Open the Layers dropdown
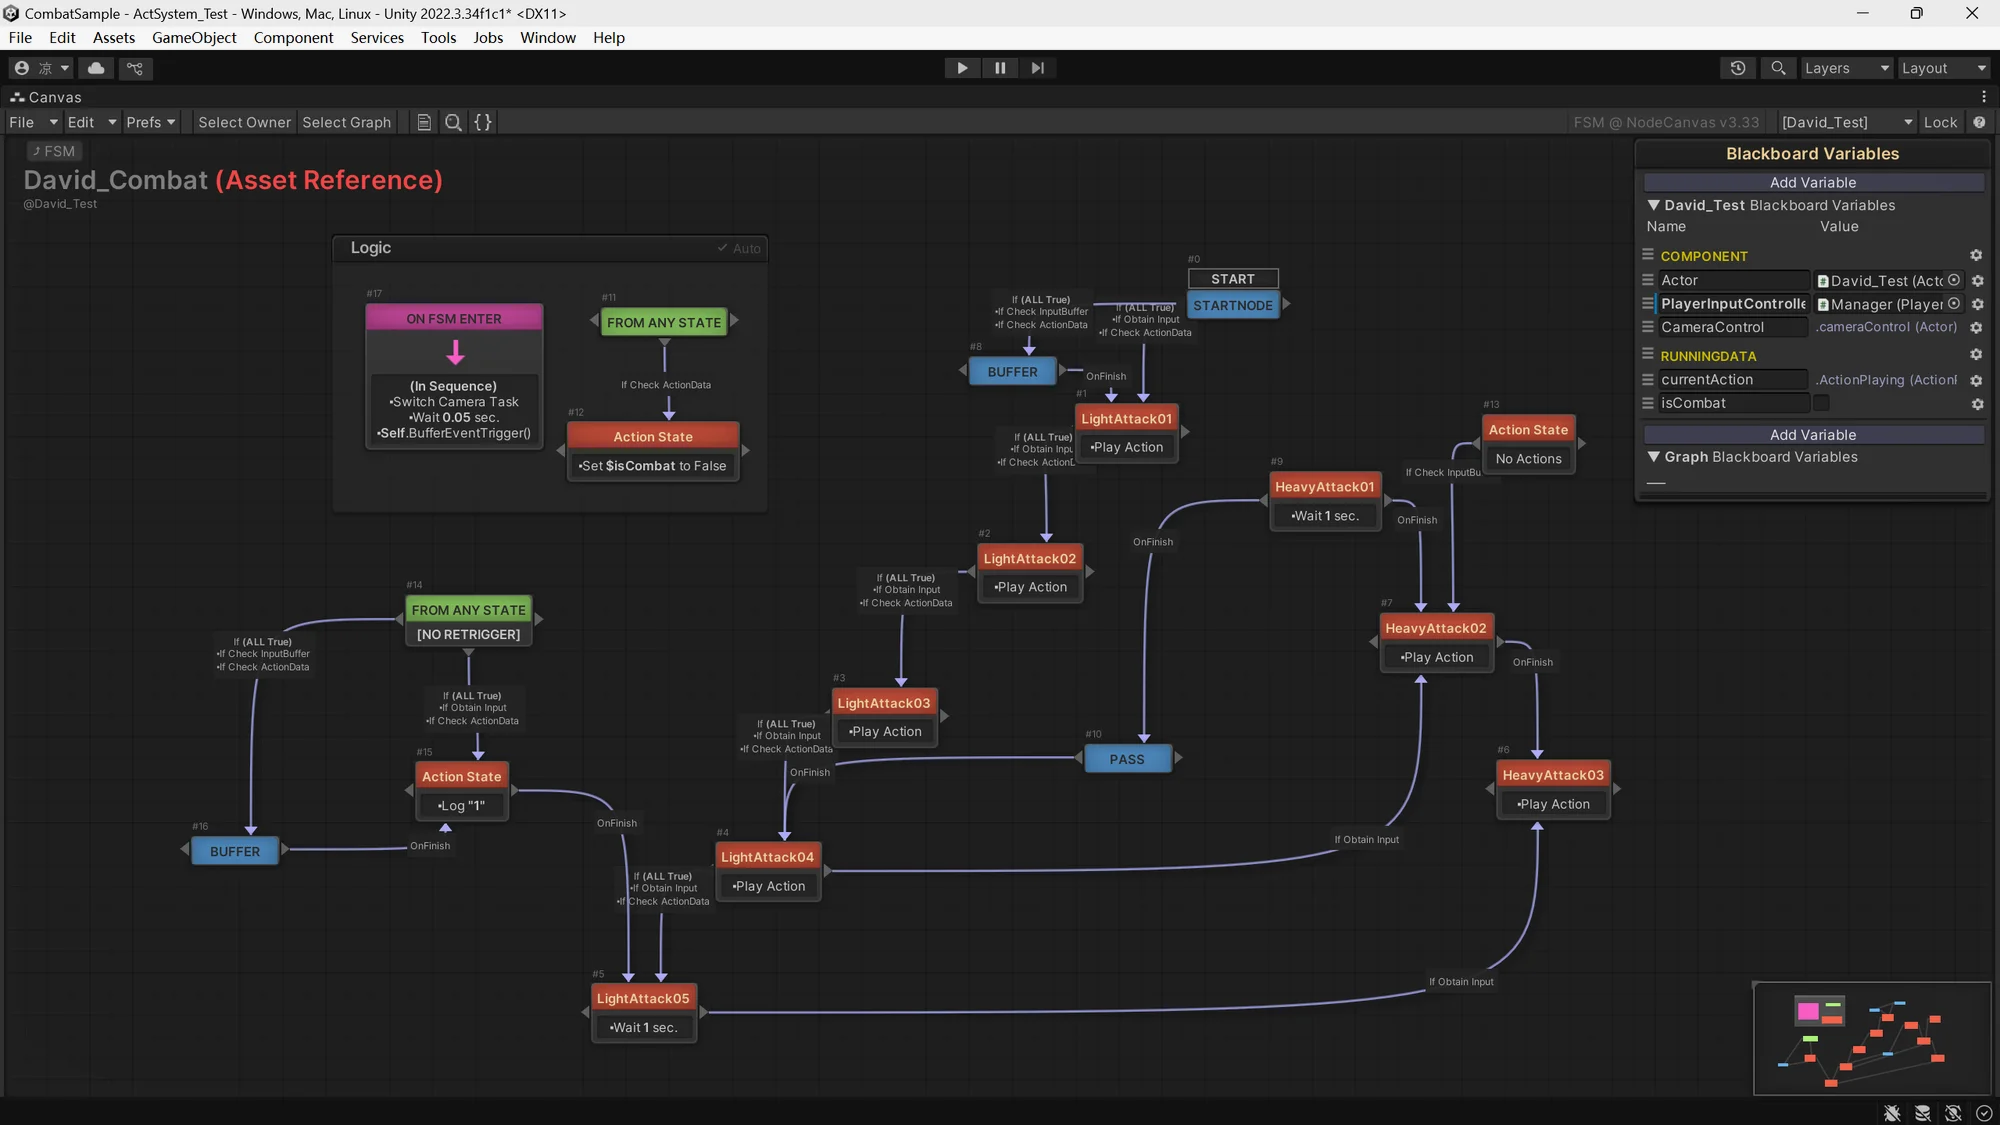The image size is (2000, 1125). pos(1846,68)
